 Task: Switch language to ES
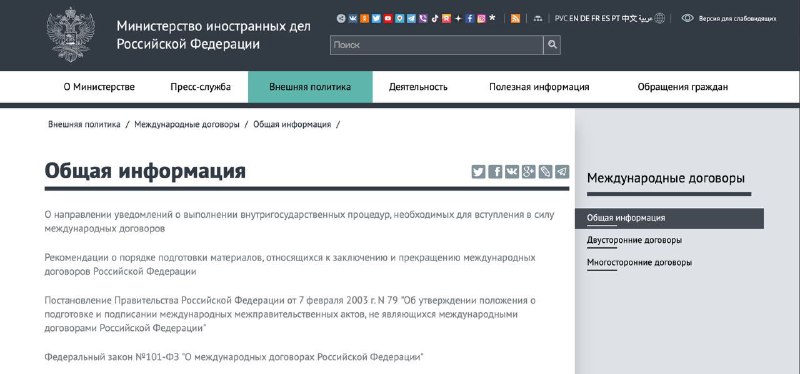(606, 19)
